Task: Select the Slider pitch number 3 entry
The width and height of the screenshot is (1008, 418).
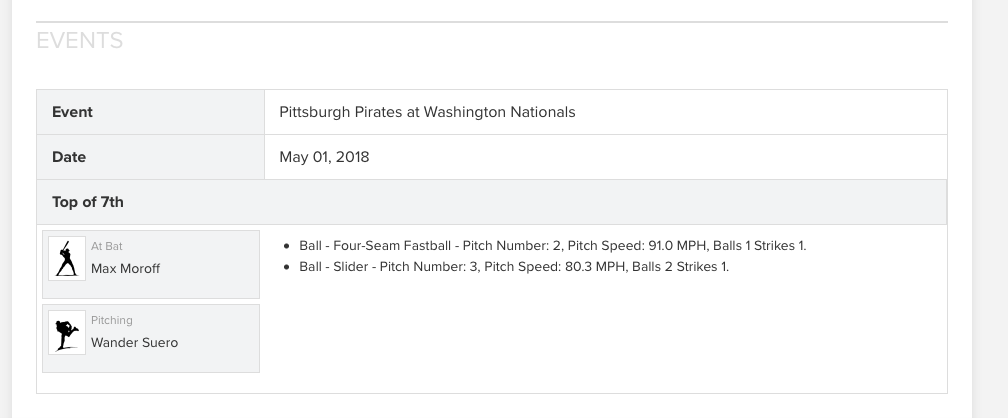Action: tap(514, 267)
